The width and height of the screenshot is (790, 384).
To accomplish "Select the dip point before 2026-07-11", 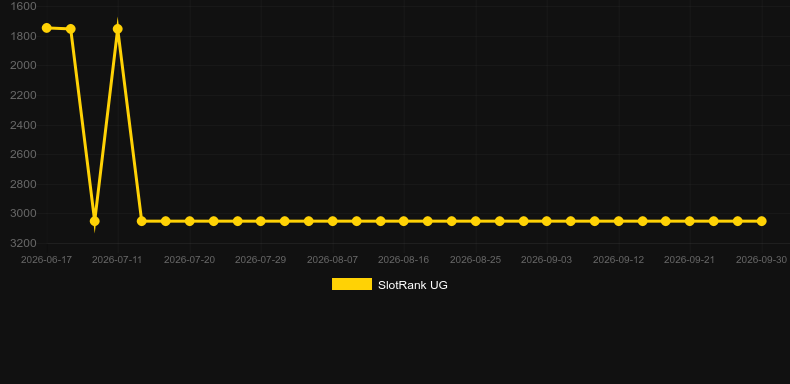I will (94, 221).
